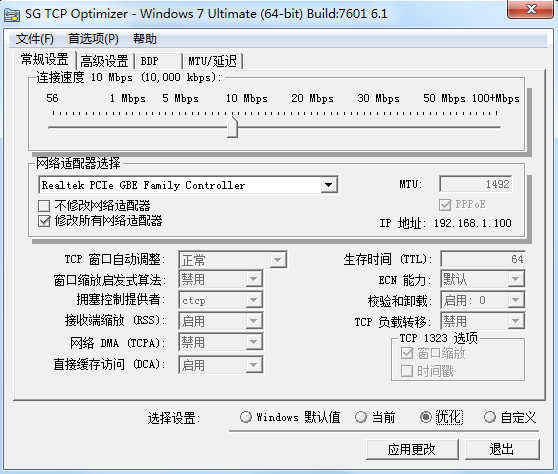Click the 56 slider scale label
Viewport: 558px width, 474px height.
(52, 98)
